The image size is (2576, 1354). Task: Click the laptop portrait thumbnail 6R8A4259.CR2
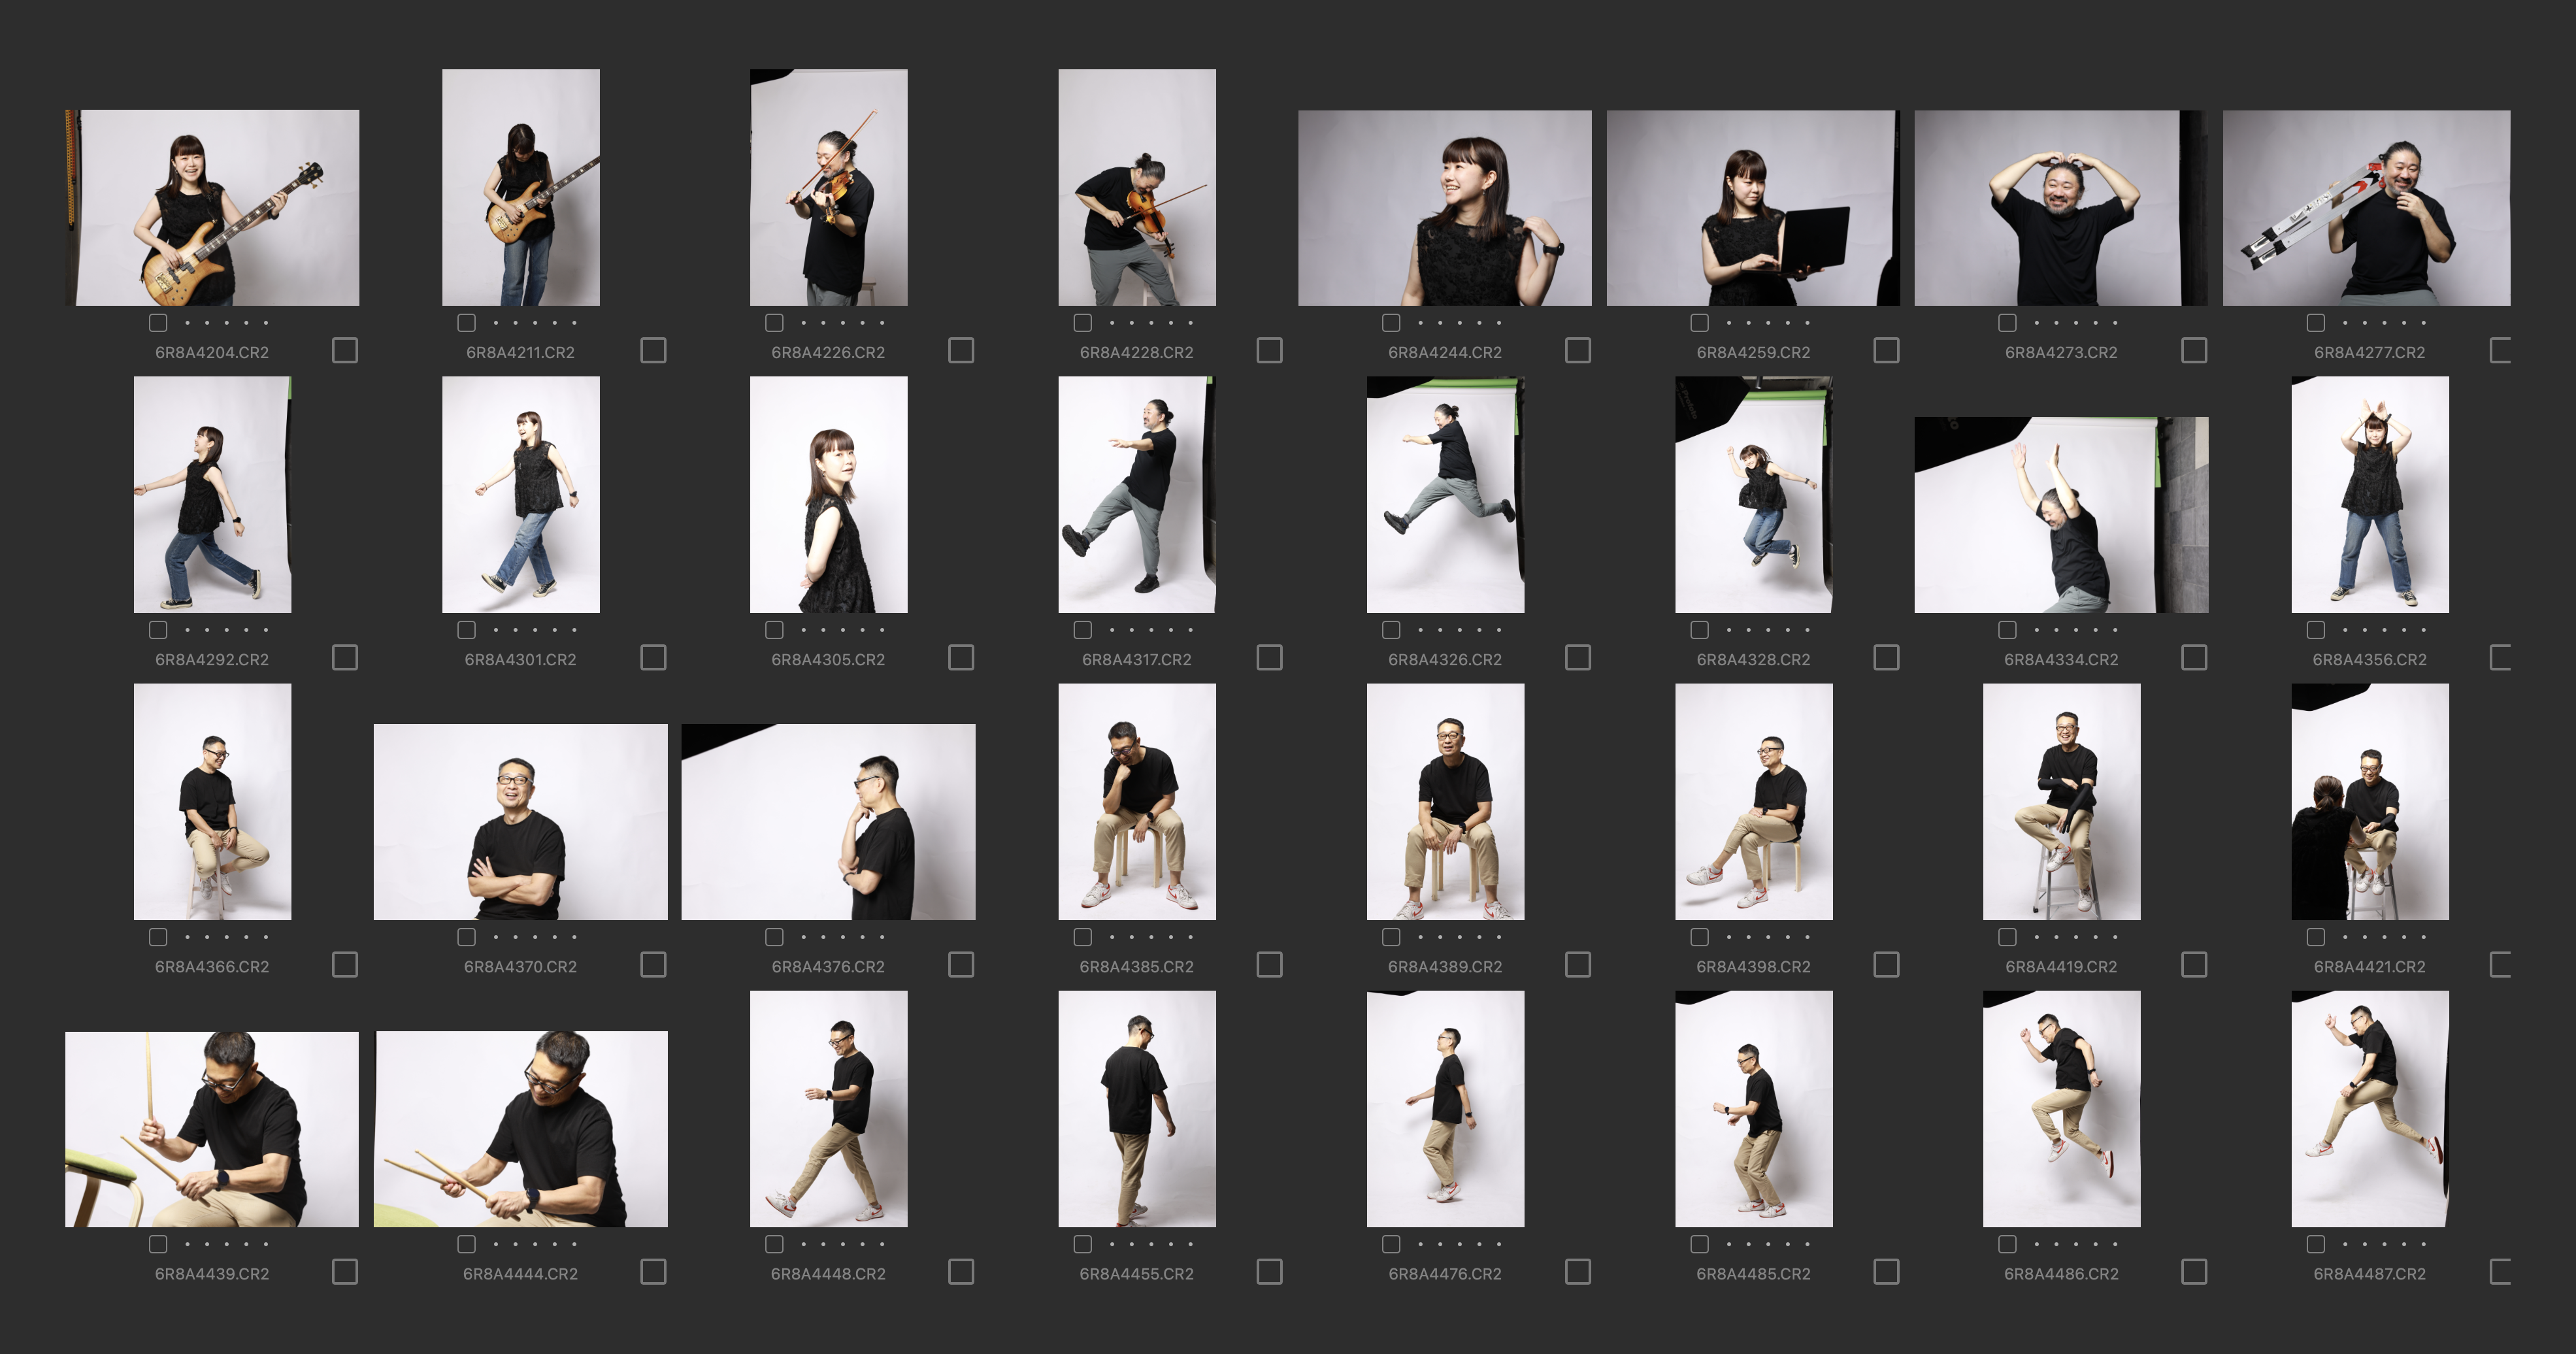coord(1752,208)
